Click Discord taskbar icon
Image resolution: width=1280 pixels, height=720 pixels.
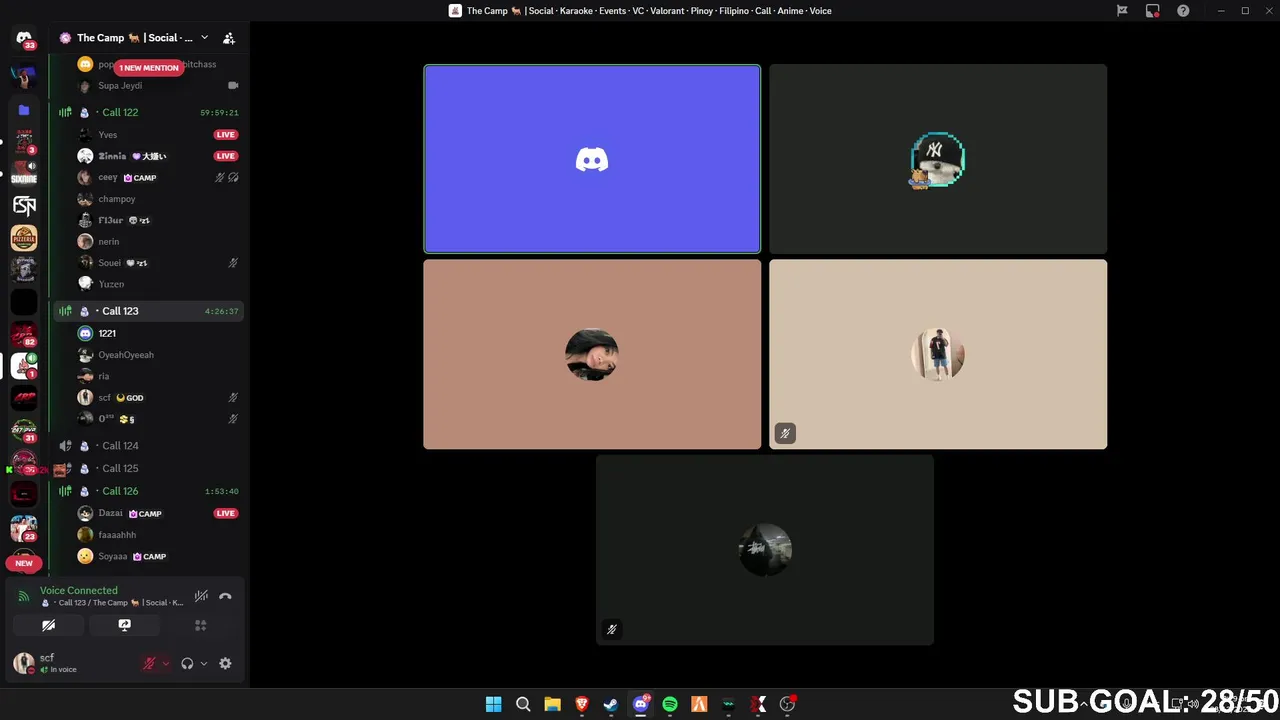641,704
